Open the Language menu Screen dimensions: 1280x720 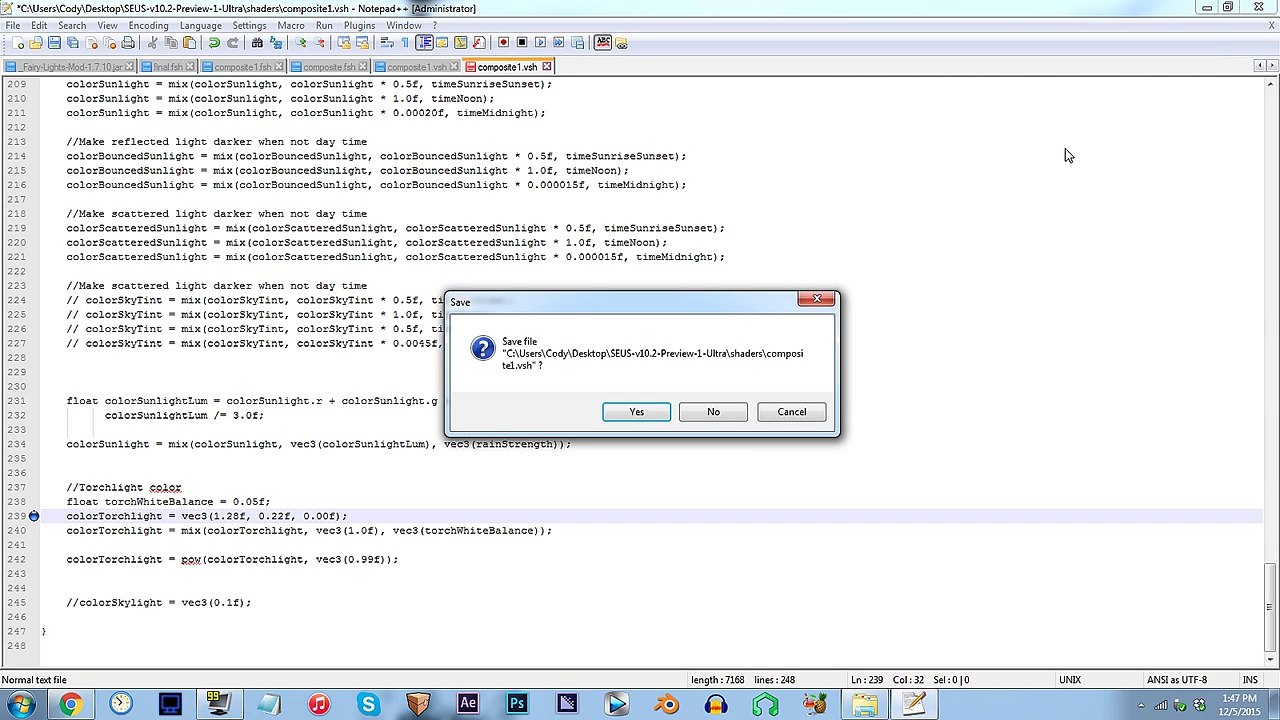pos(201,25)
